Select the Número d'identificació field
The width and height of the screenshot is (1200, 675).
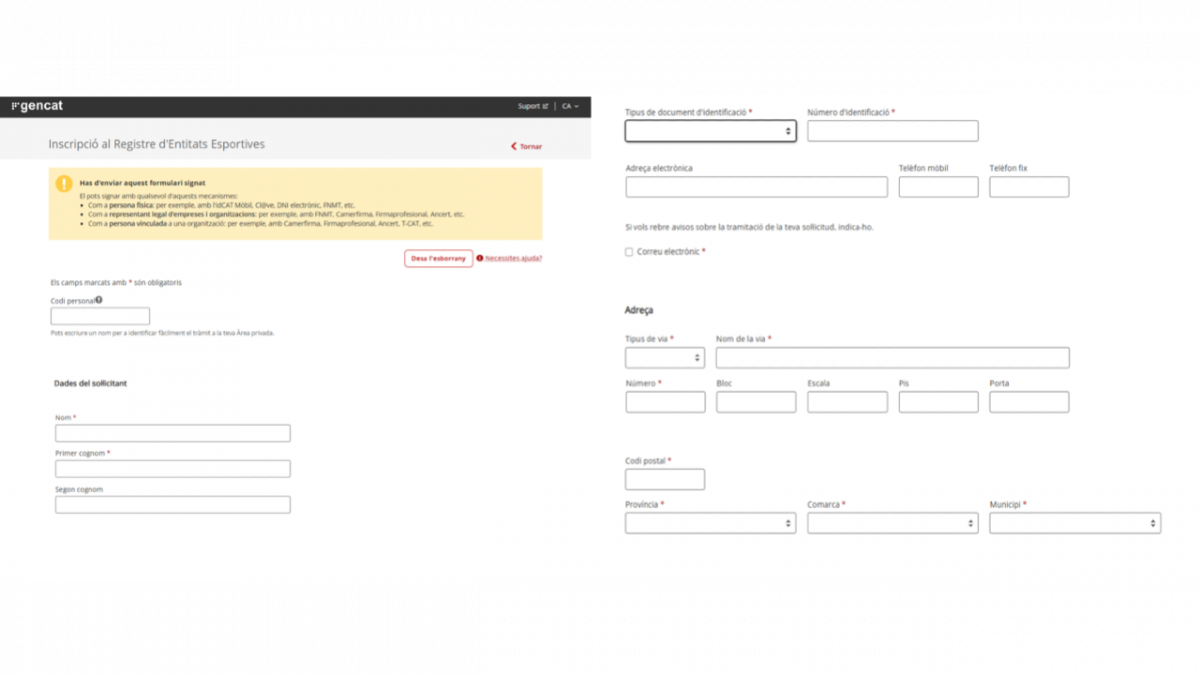[x=892, y=131]
